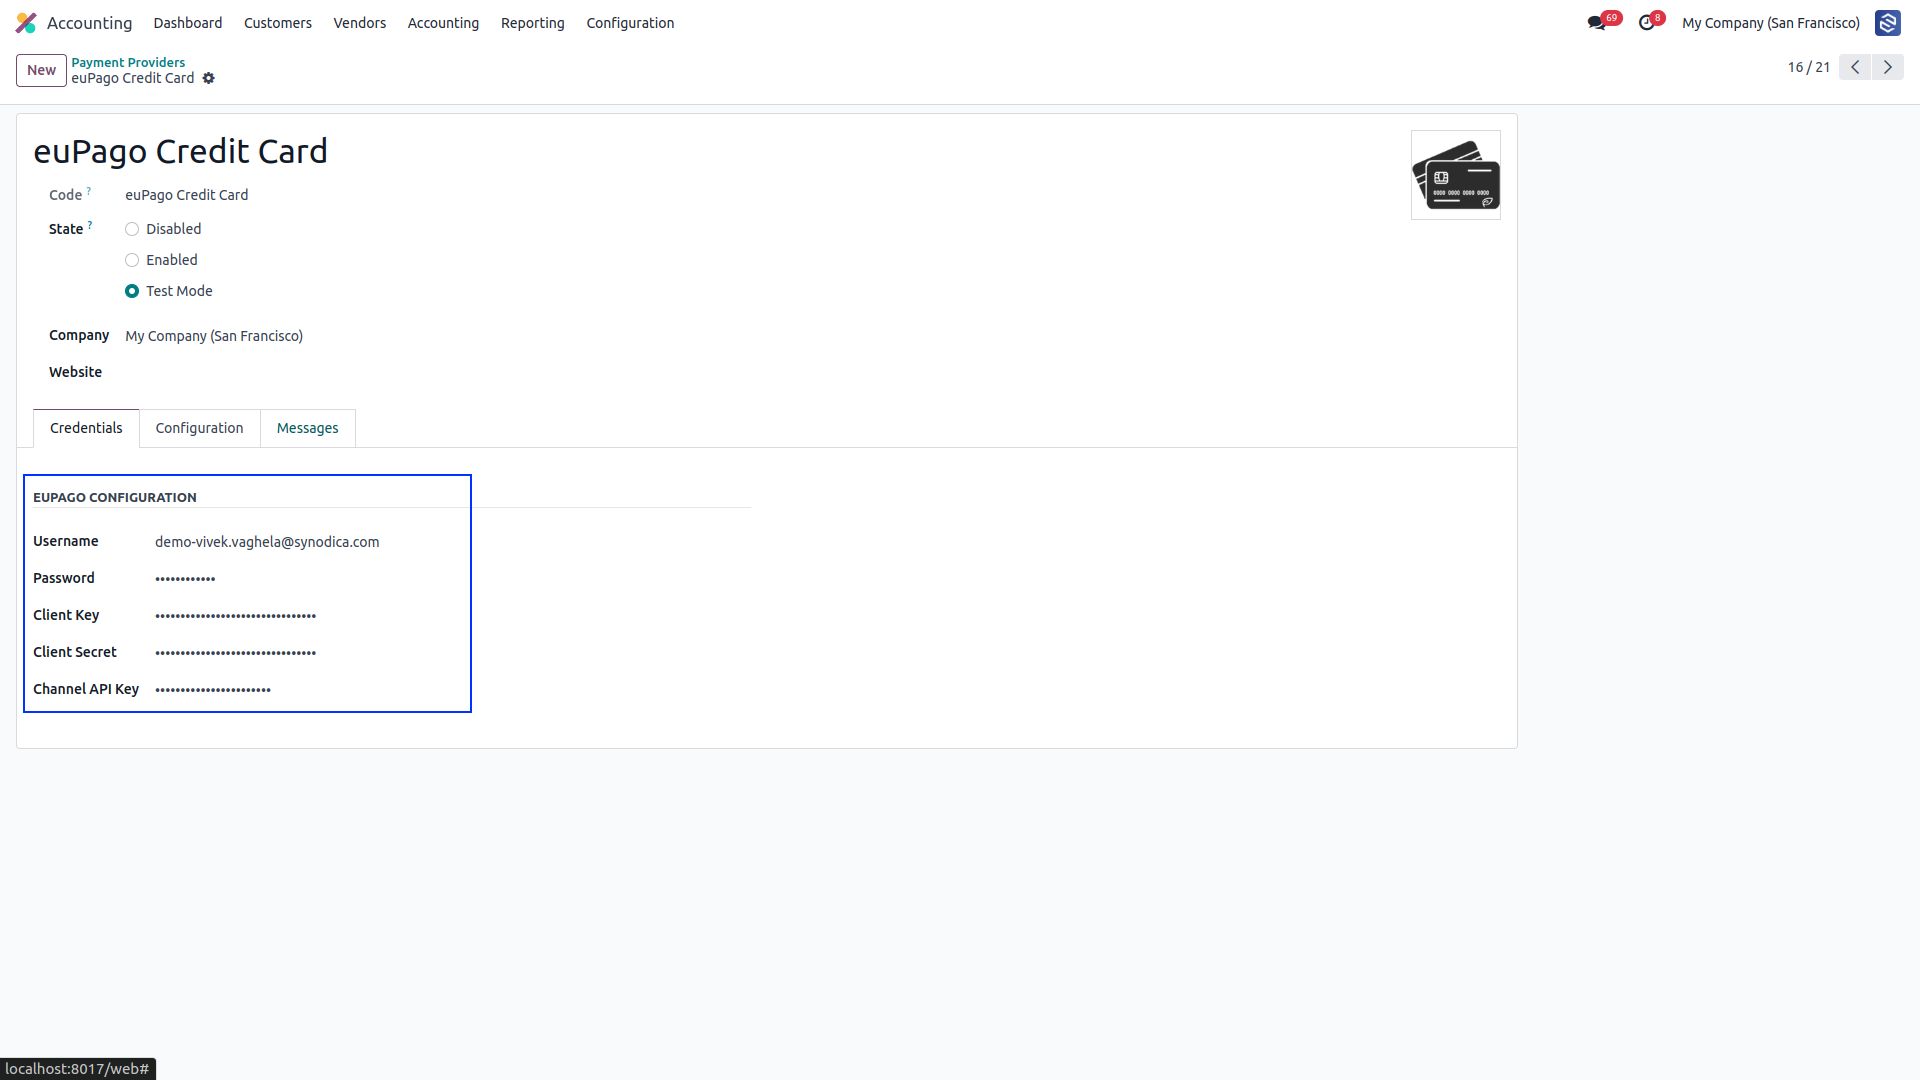Click the credit card provider image

click(1455, 175)
